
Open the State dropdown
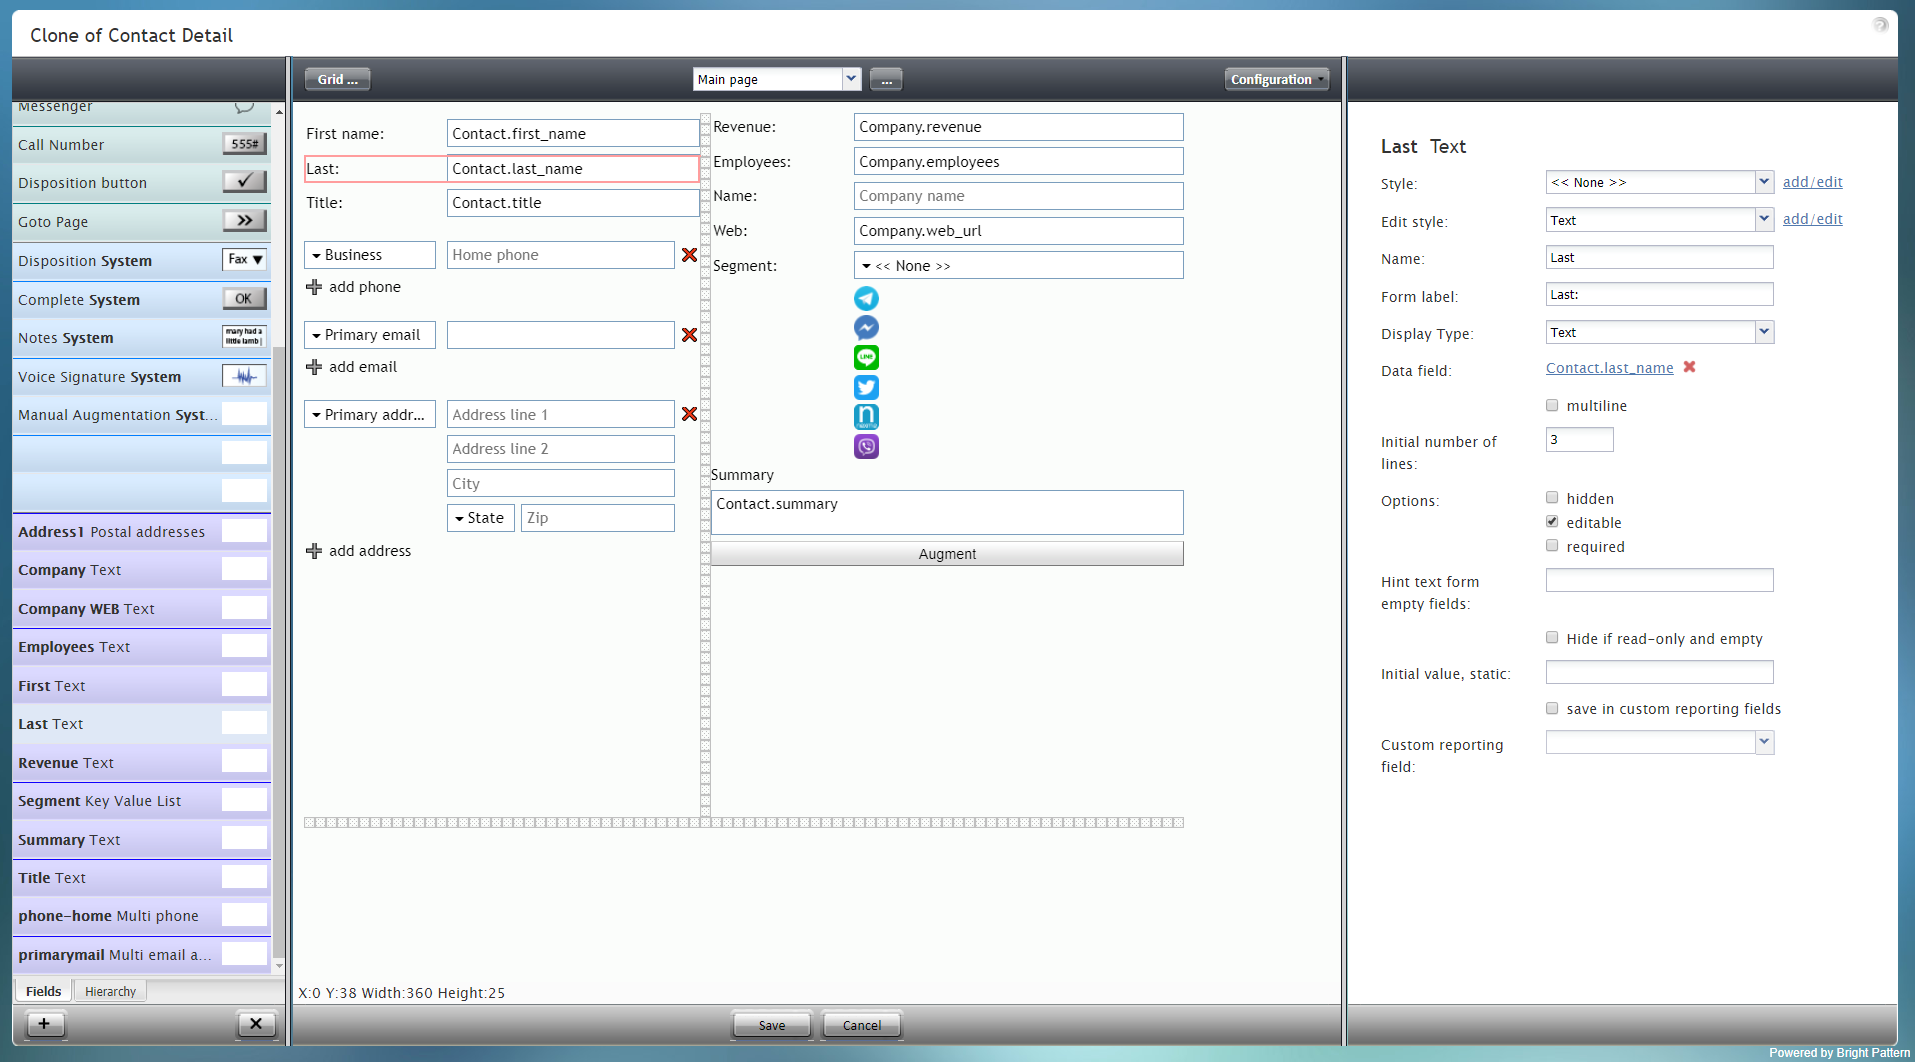pyautogui.click(x=481, y=518)
